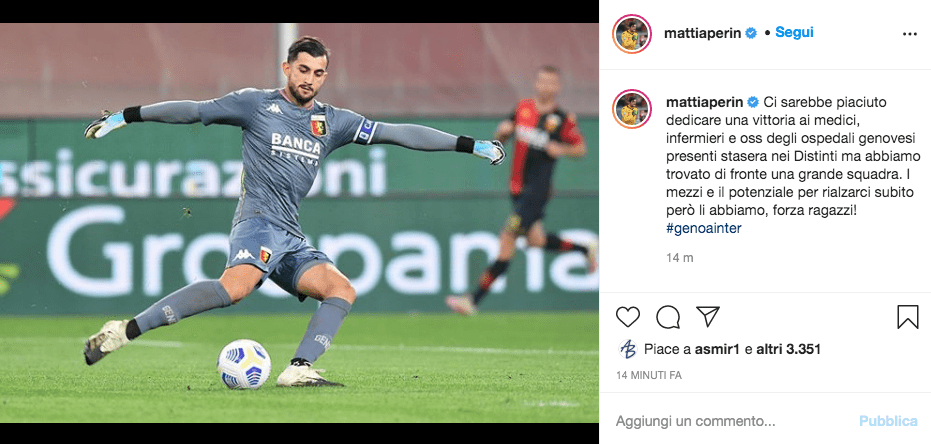Click Pubblica to post the comment
Screen dimensions: 931x444
pyautogui.click(x=888, y=421)
